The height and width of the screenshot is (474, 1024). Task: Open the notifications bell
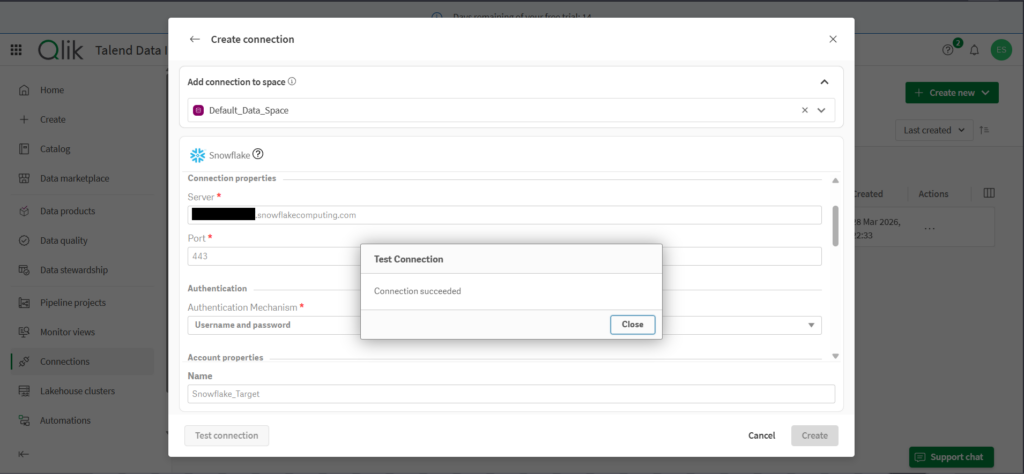974,50
